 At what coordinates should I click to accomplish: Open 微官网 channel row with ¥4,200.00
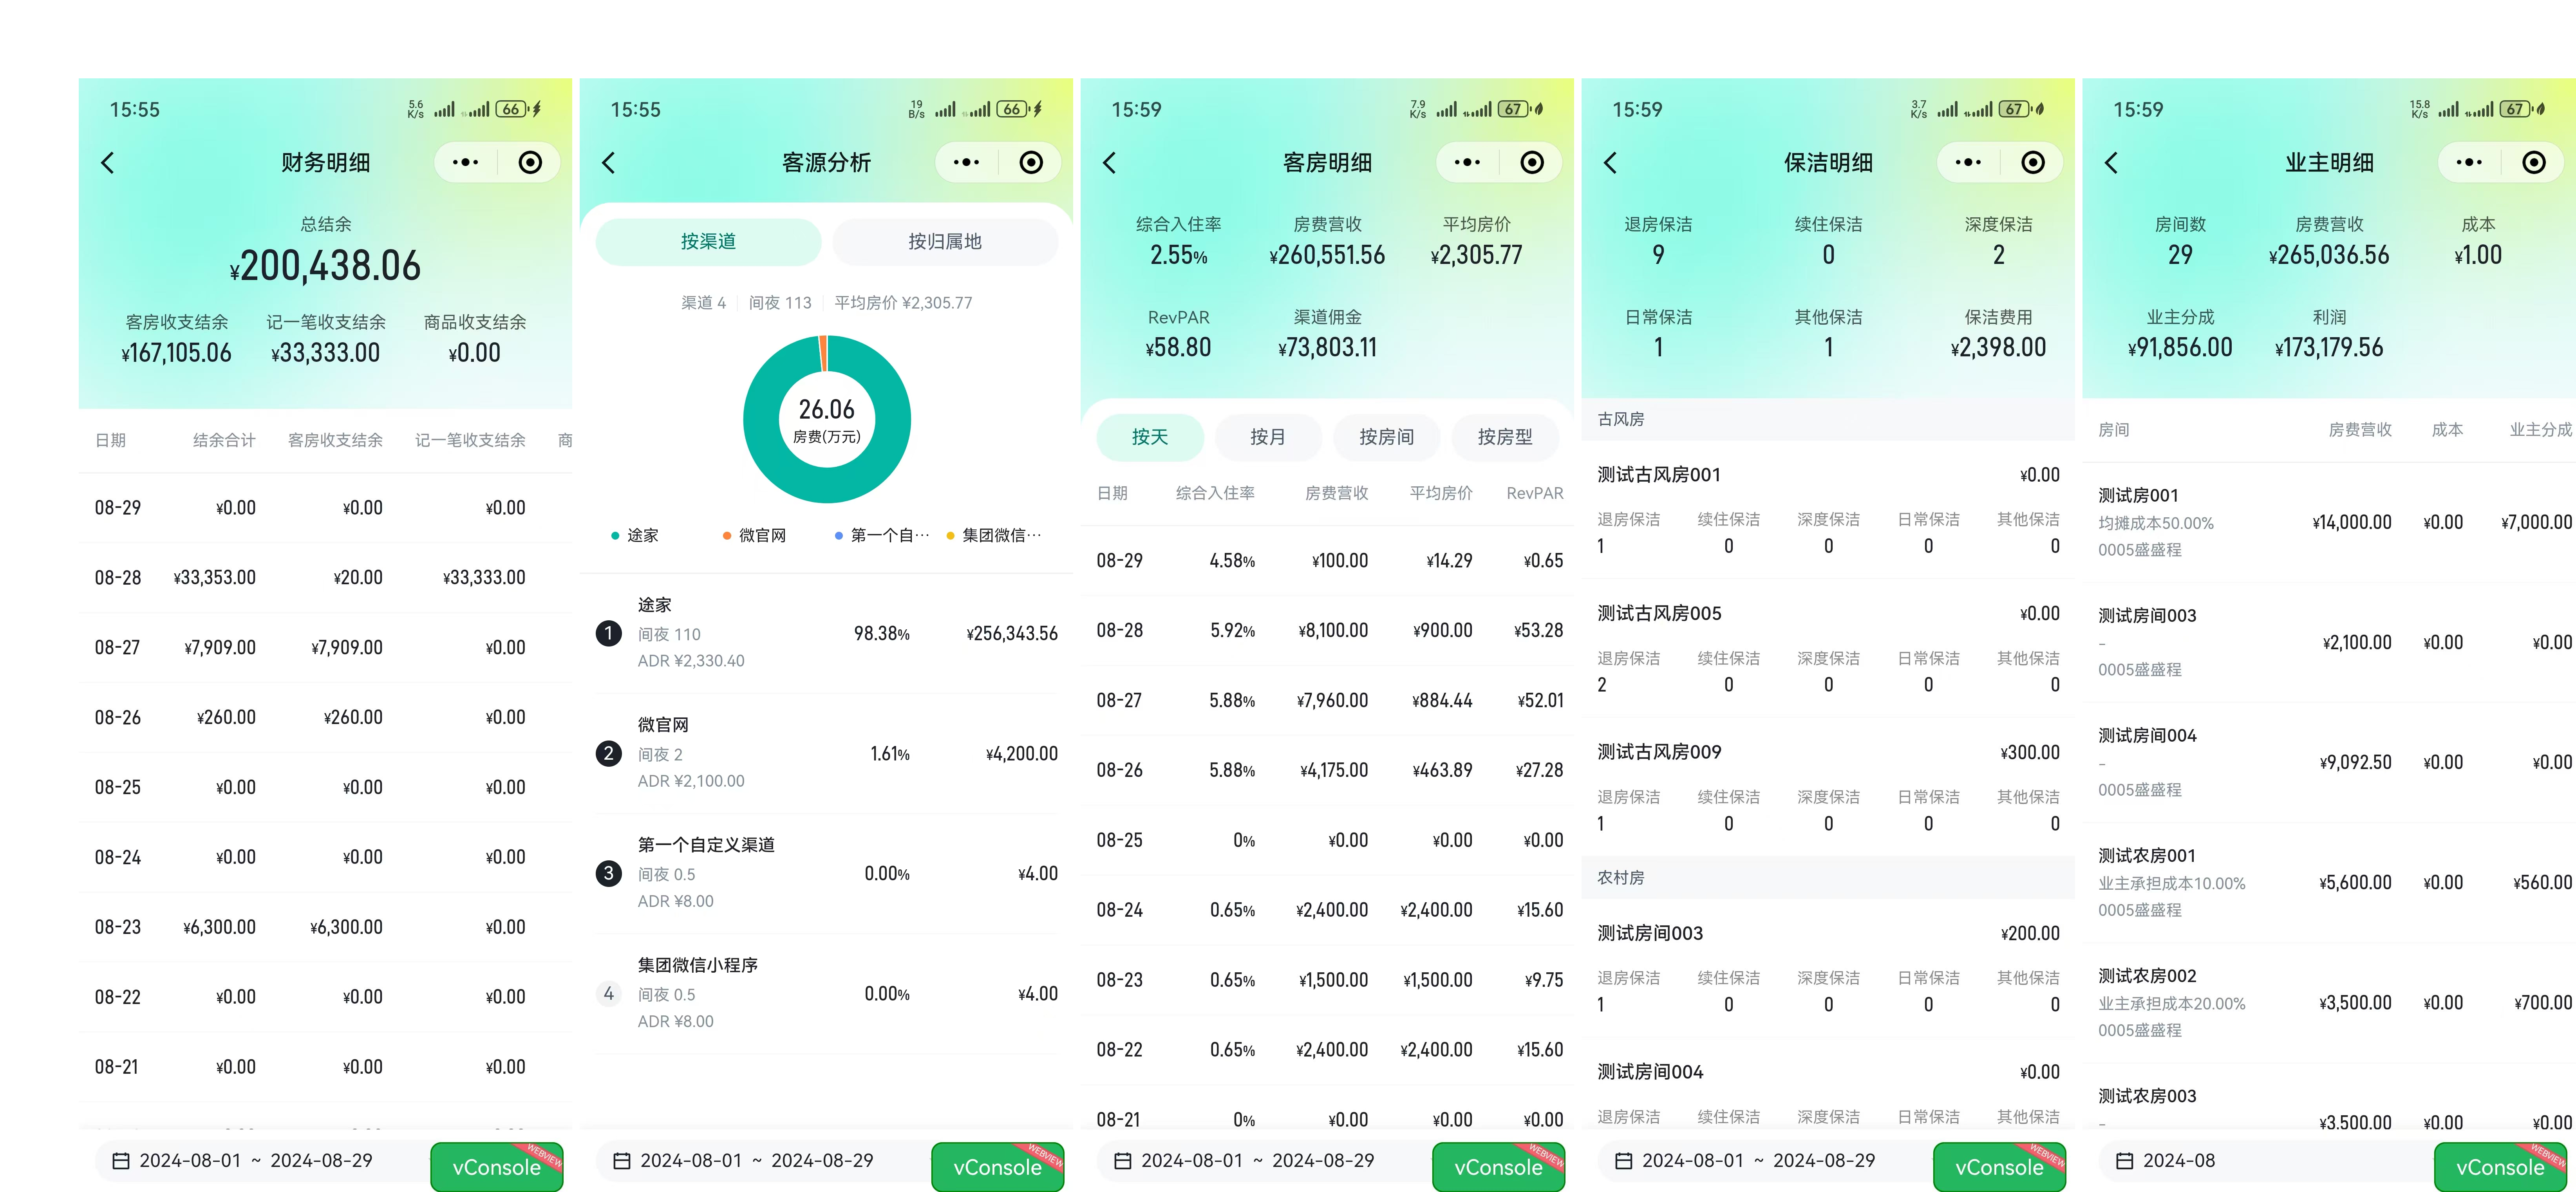pos(827,753)
